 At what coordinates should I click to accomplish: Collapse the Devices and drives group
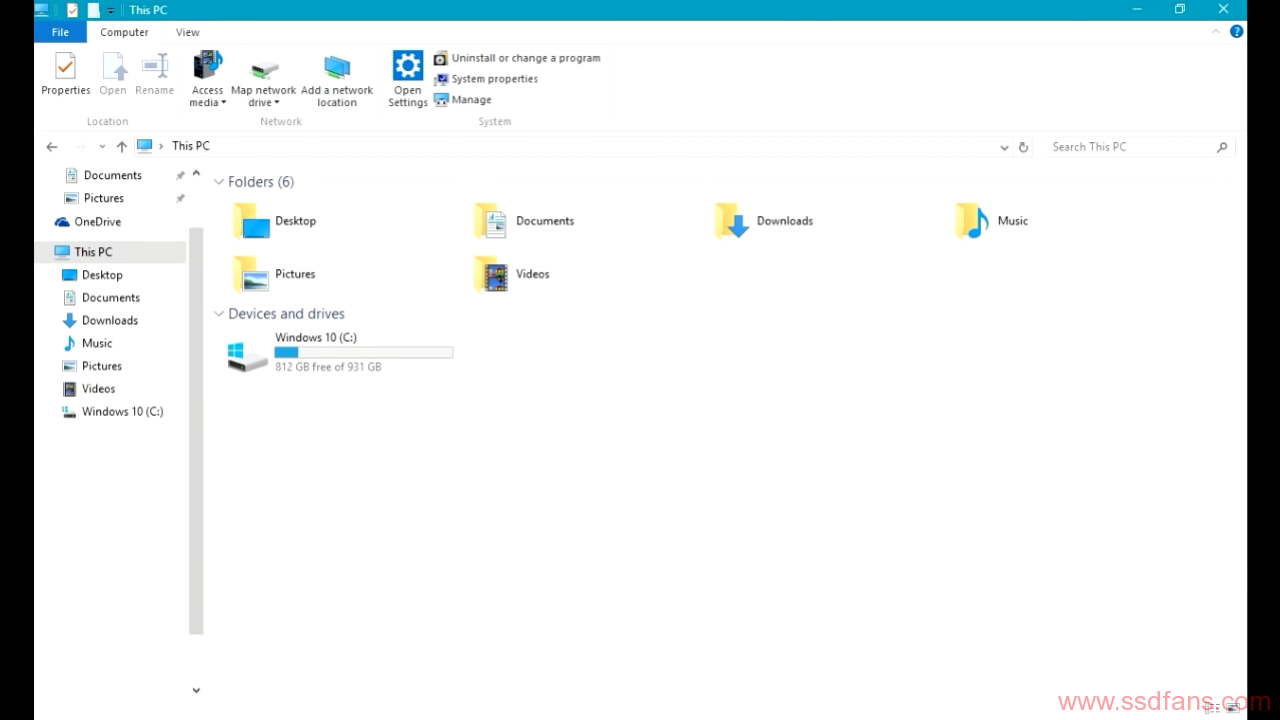pos(219,314)
